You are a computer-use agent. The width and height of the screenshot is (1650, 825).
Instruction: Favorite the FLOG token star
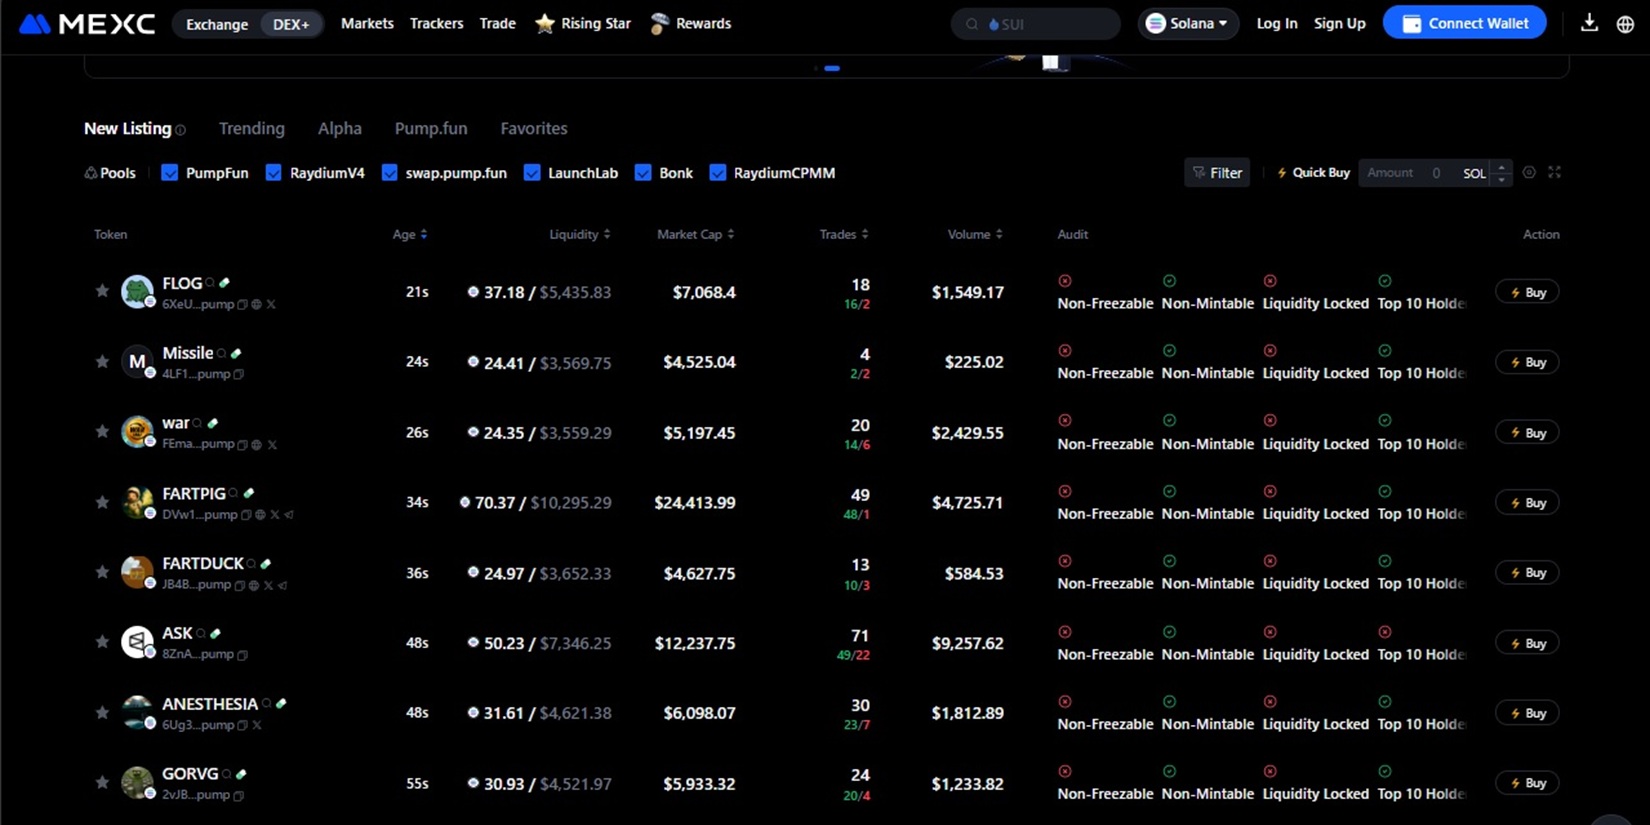(102, 291)
